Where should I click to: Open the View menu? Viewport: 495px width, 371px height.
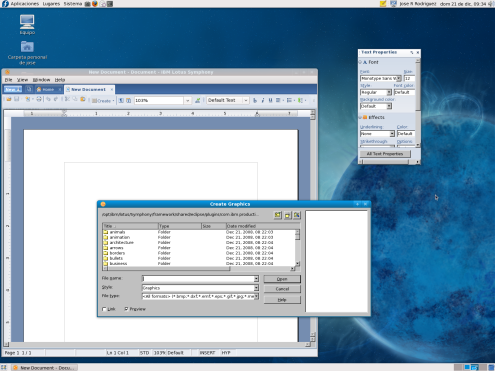click(x=22, y=80)
